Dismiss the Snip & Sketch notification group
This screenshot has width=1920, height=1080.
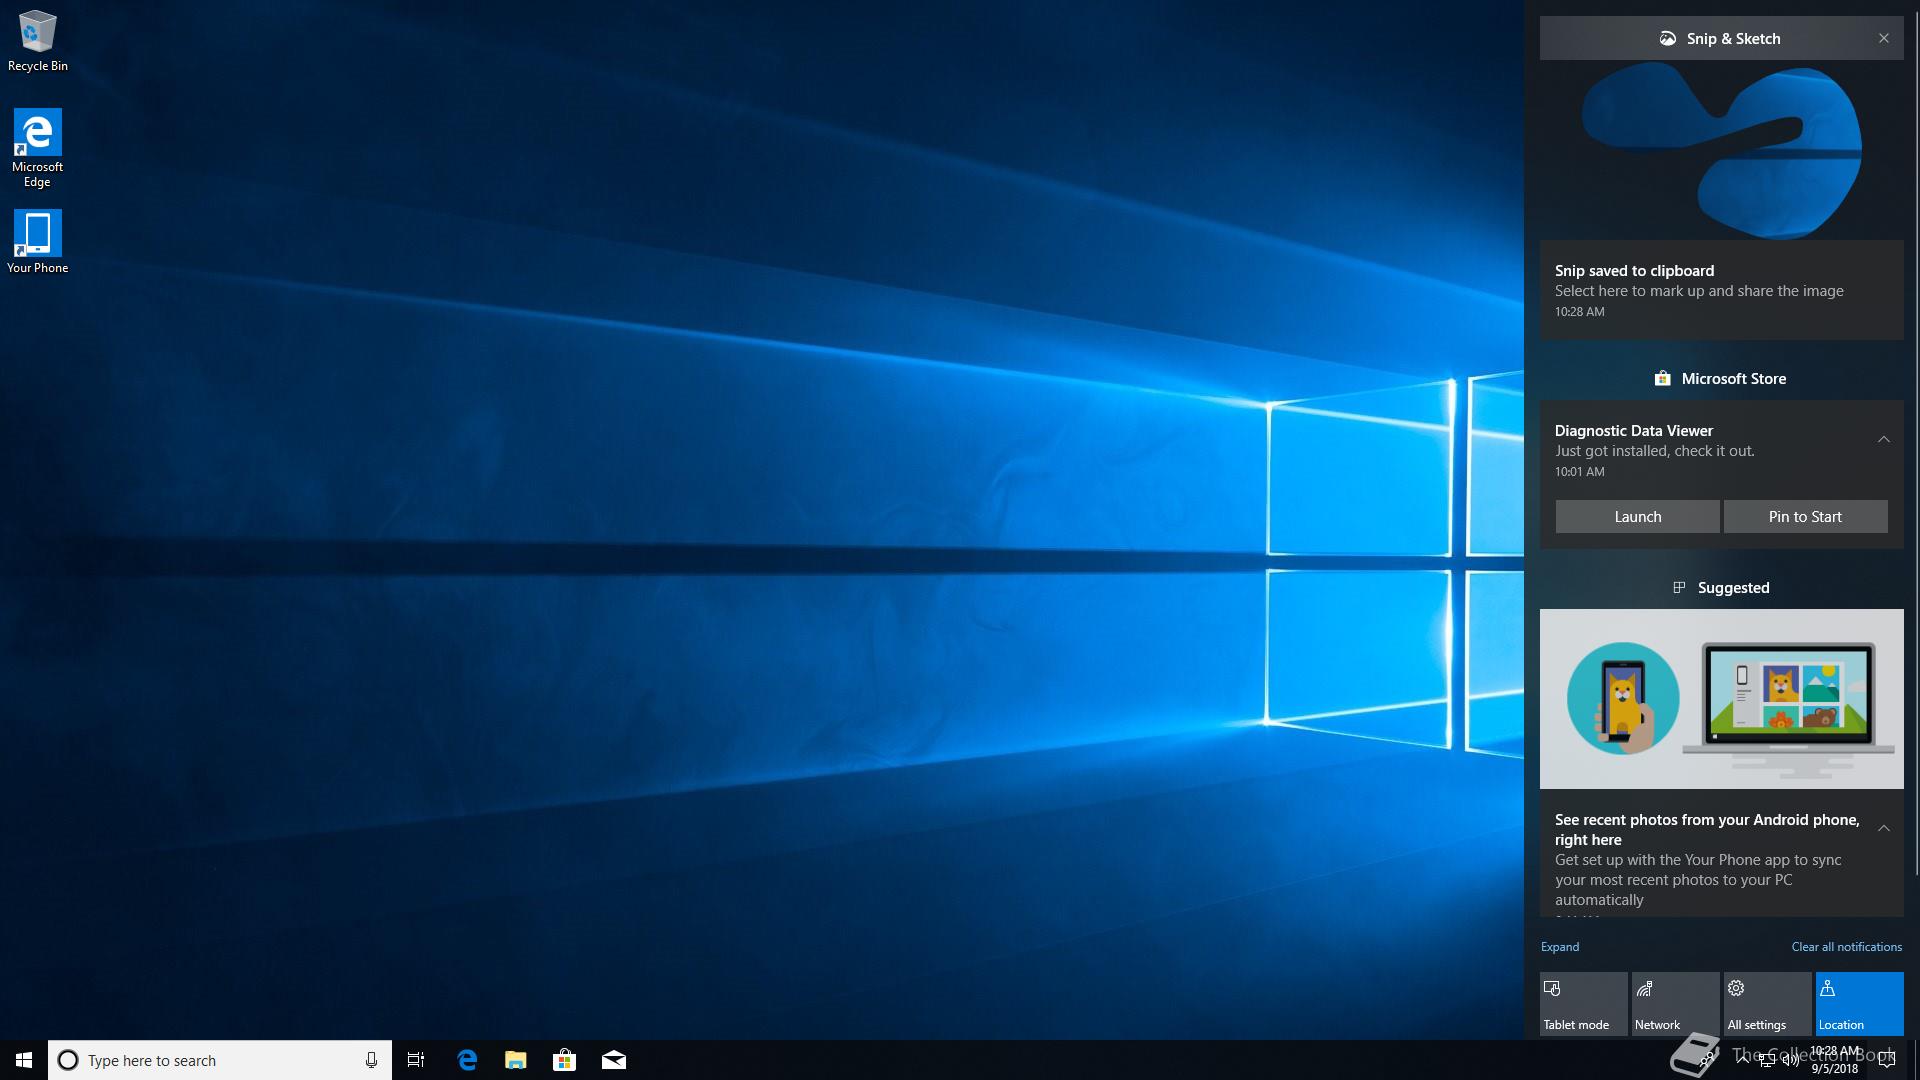point(1884,38)
